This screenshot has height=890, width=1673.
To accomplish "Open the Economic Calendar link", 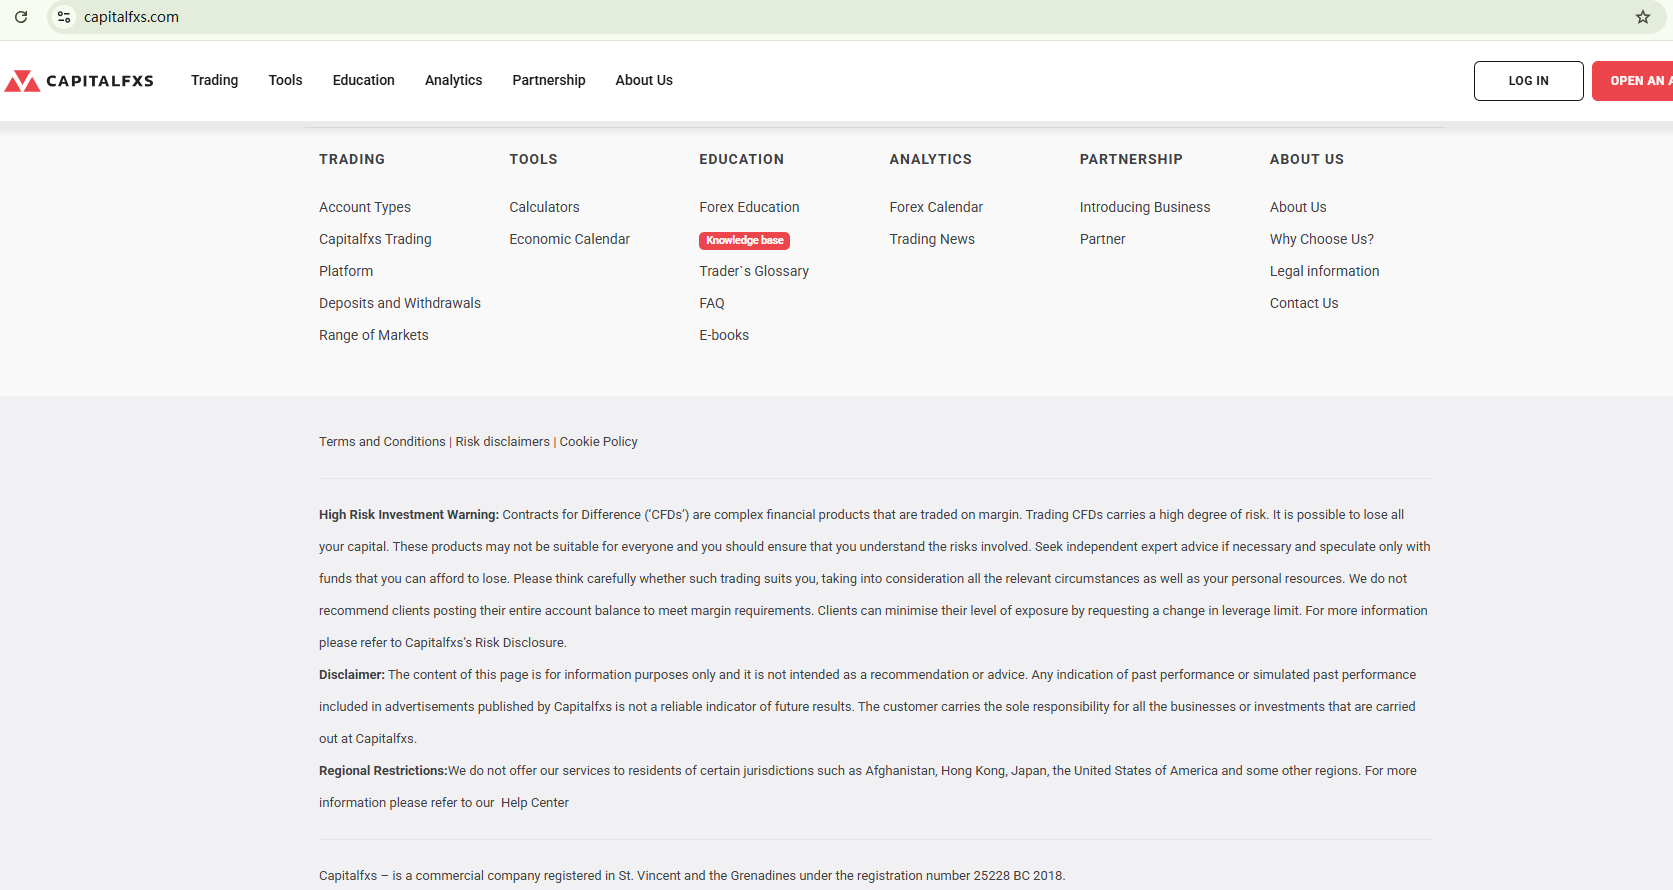I will 569,239.
